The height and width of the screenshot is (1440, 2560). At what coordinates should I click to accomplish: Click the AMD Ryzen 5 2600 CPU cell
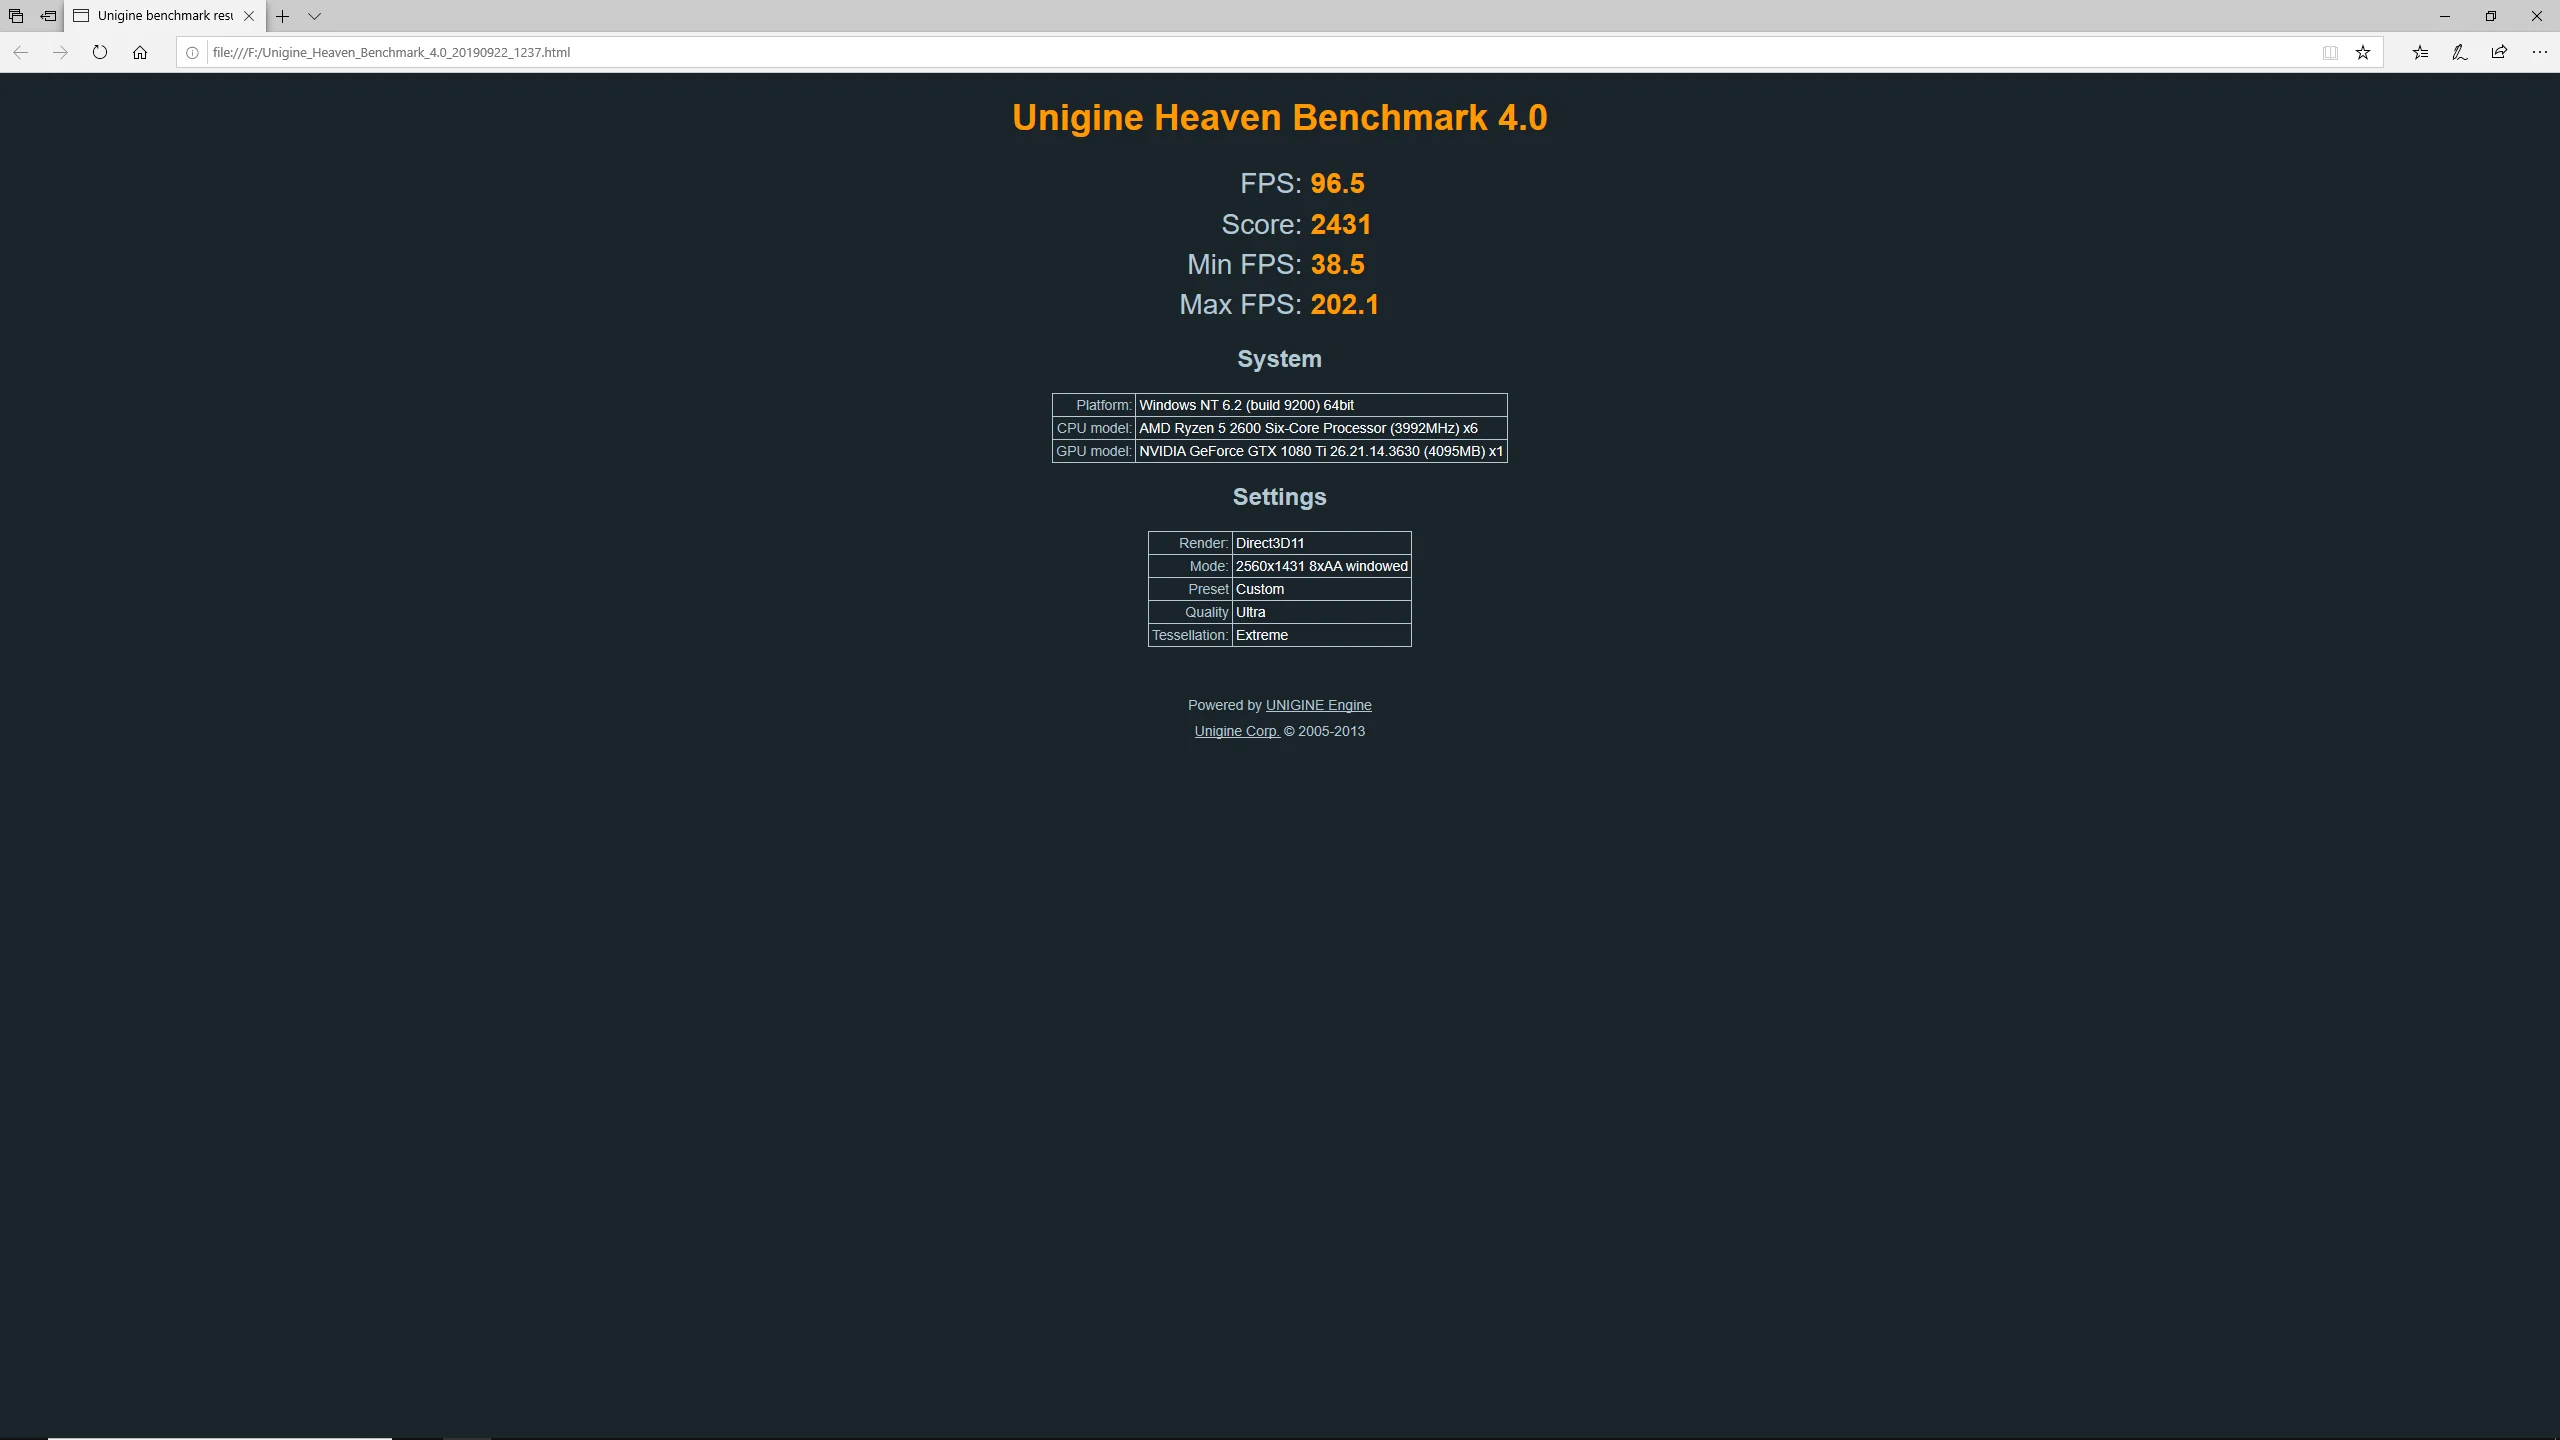point(1321,428)
